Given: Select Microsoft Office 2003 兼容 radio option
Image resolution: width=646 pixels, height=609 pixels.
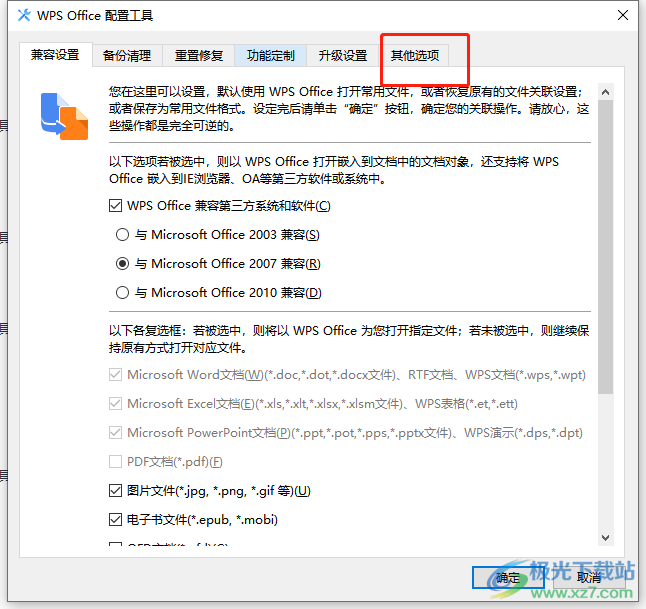Looking at the screenshot, I should (122, 234).
